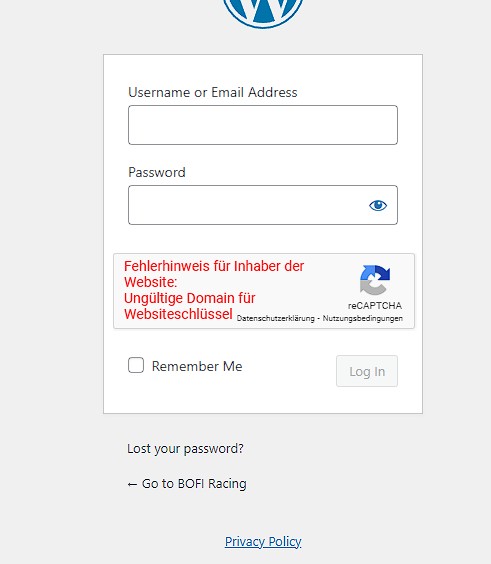Viewport: 491px width, 564px height.
Task: Click the Username or Email Address label
Action: 213,92
